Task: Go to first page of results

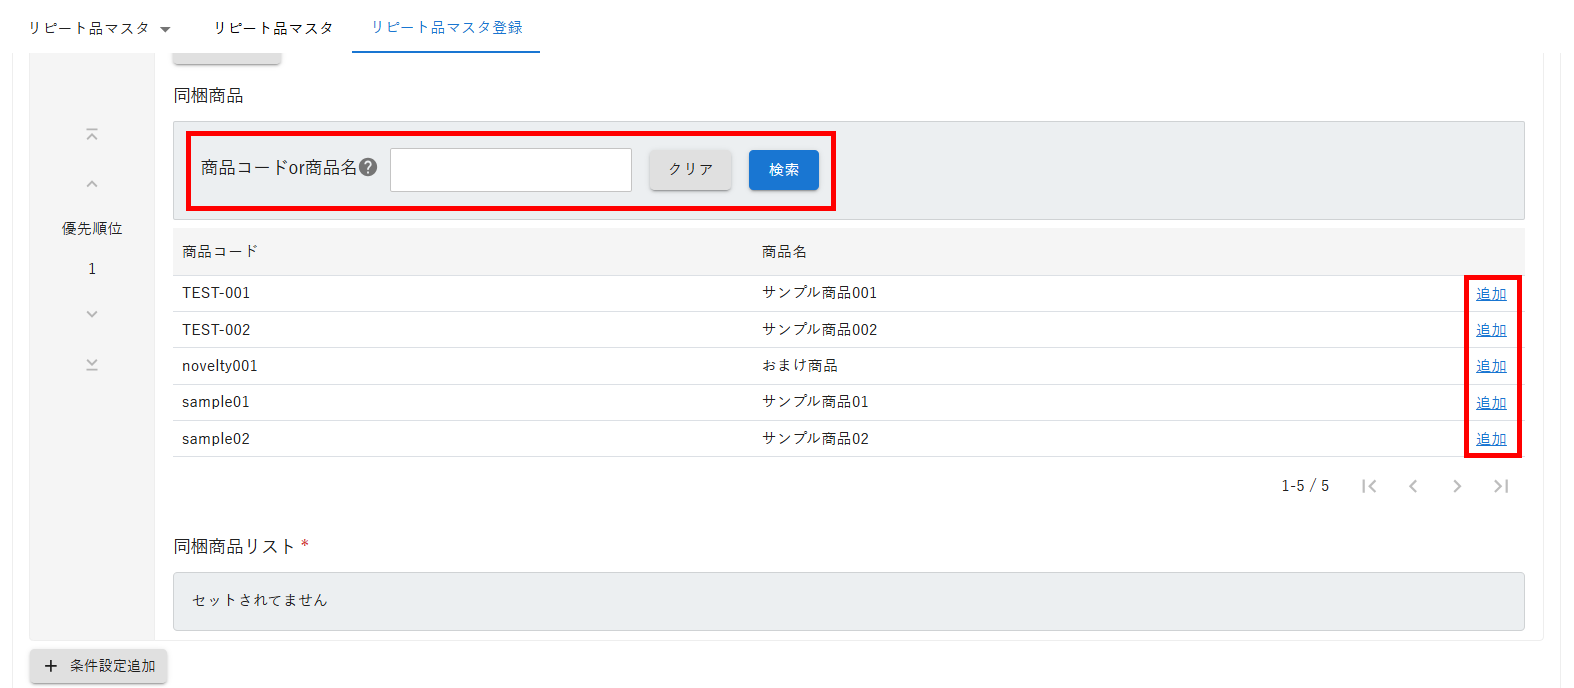Action: coord(1369,486)
